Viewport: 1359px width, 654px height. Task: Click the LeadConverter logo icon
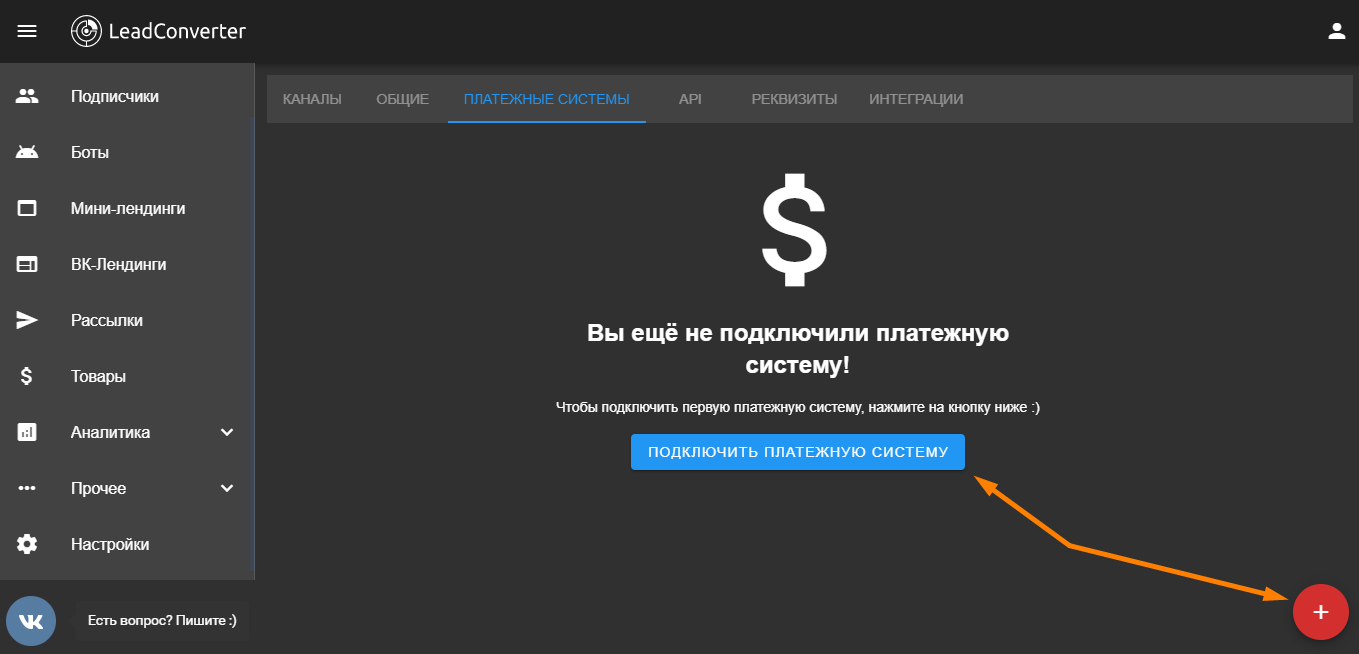click(x=87, y=31)
